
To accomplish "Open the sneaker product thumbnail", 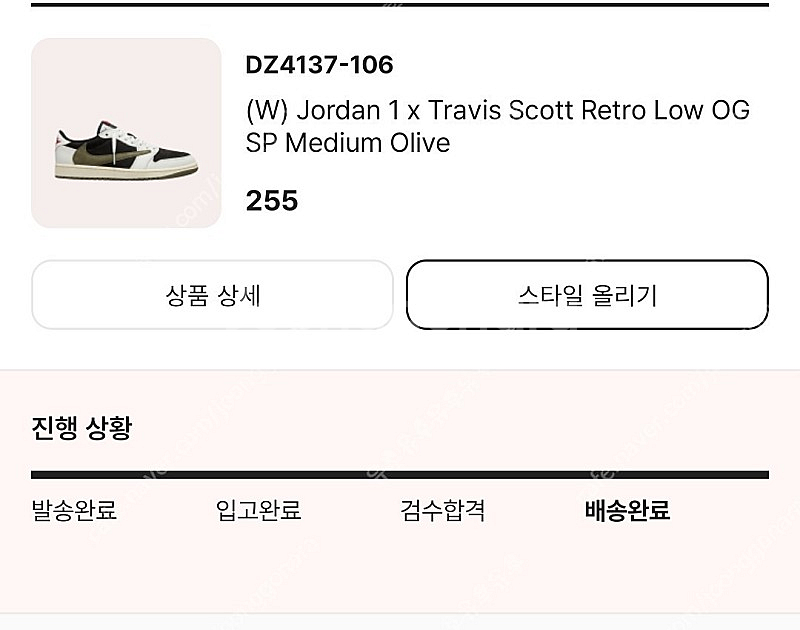I will (126, 133).
